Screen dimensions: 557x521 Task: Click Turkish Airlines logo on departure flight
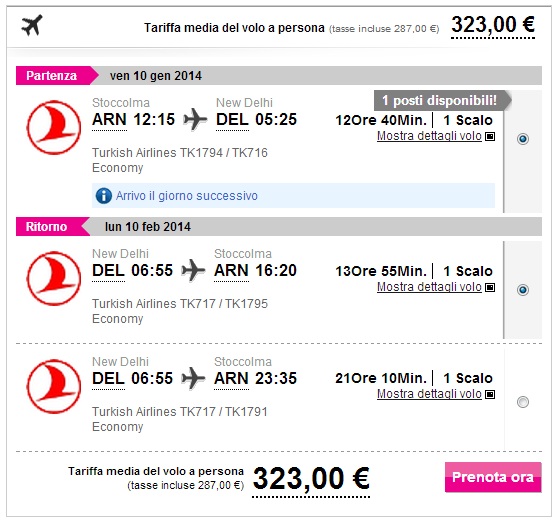click(x=54, y=128)
